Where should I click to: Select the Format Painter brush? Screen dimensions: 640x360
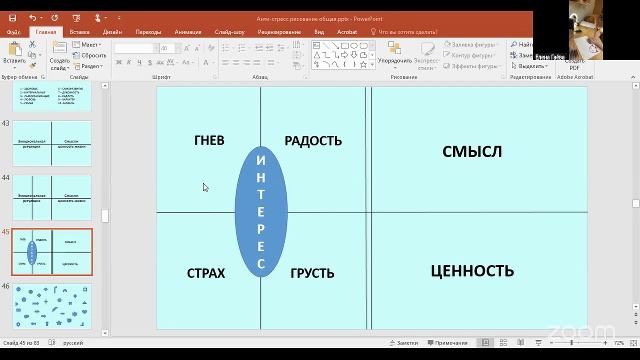32,65
